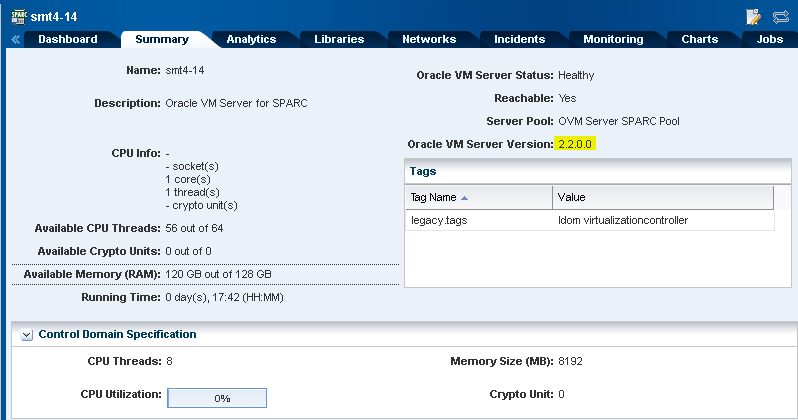798x420 pixels.
Task: Switch to the Monitoring tab
Action: [x=613, y=39]
